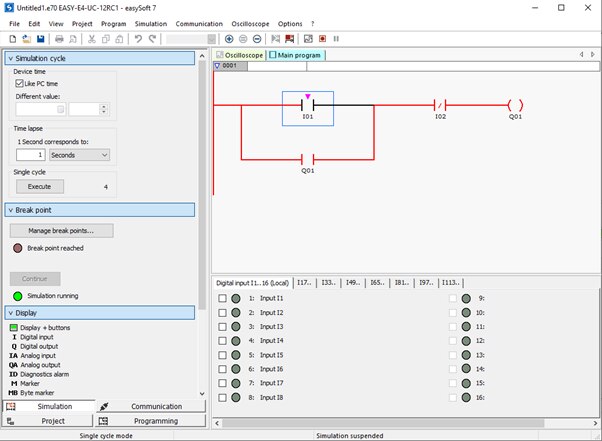Toggle the Input I1 checkbox
This screenshot has height=441, width=602.
pyautogui.click(x=222, y=299)
